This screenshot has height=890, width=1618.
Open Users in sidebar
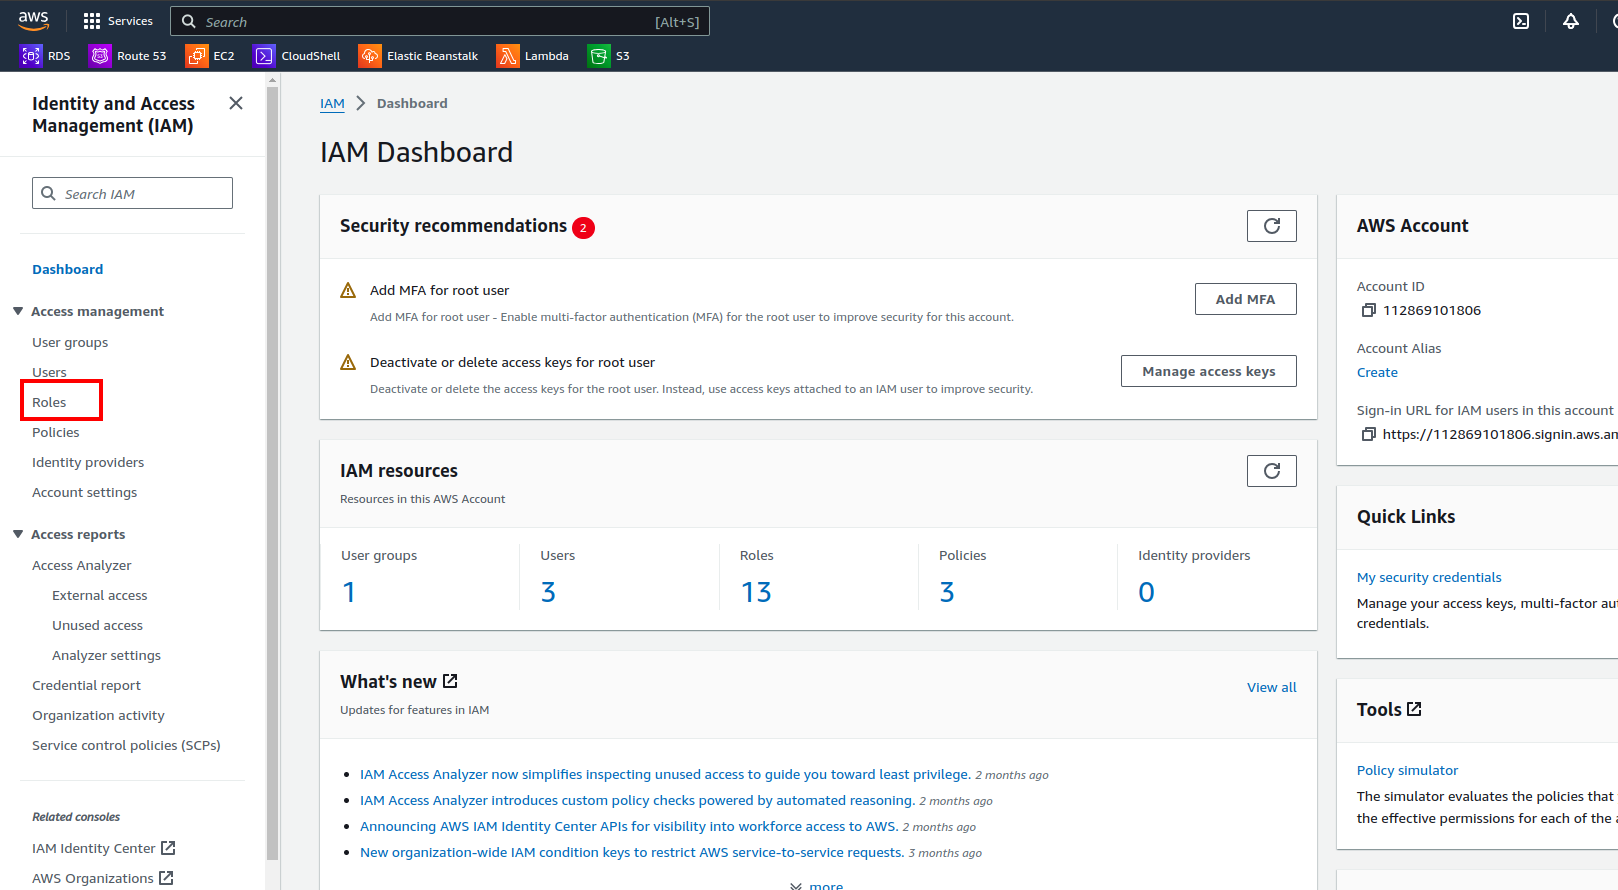coord(49,372)
